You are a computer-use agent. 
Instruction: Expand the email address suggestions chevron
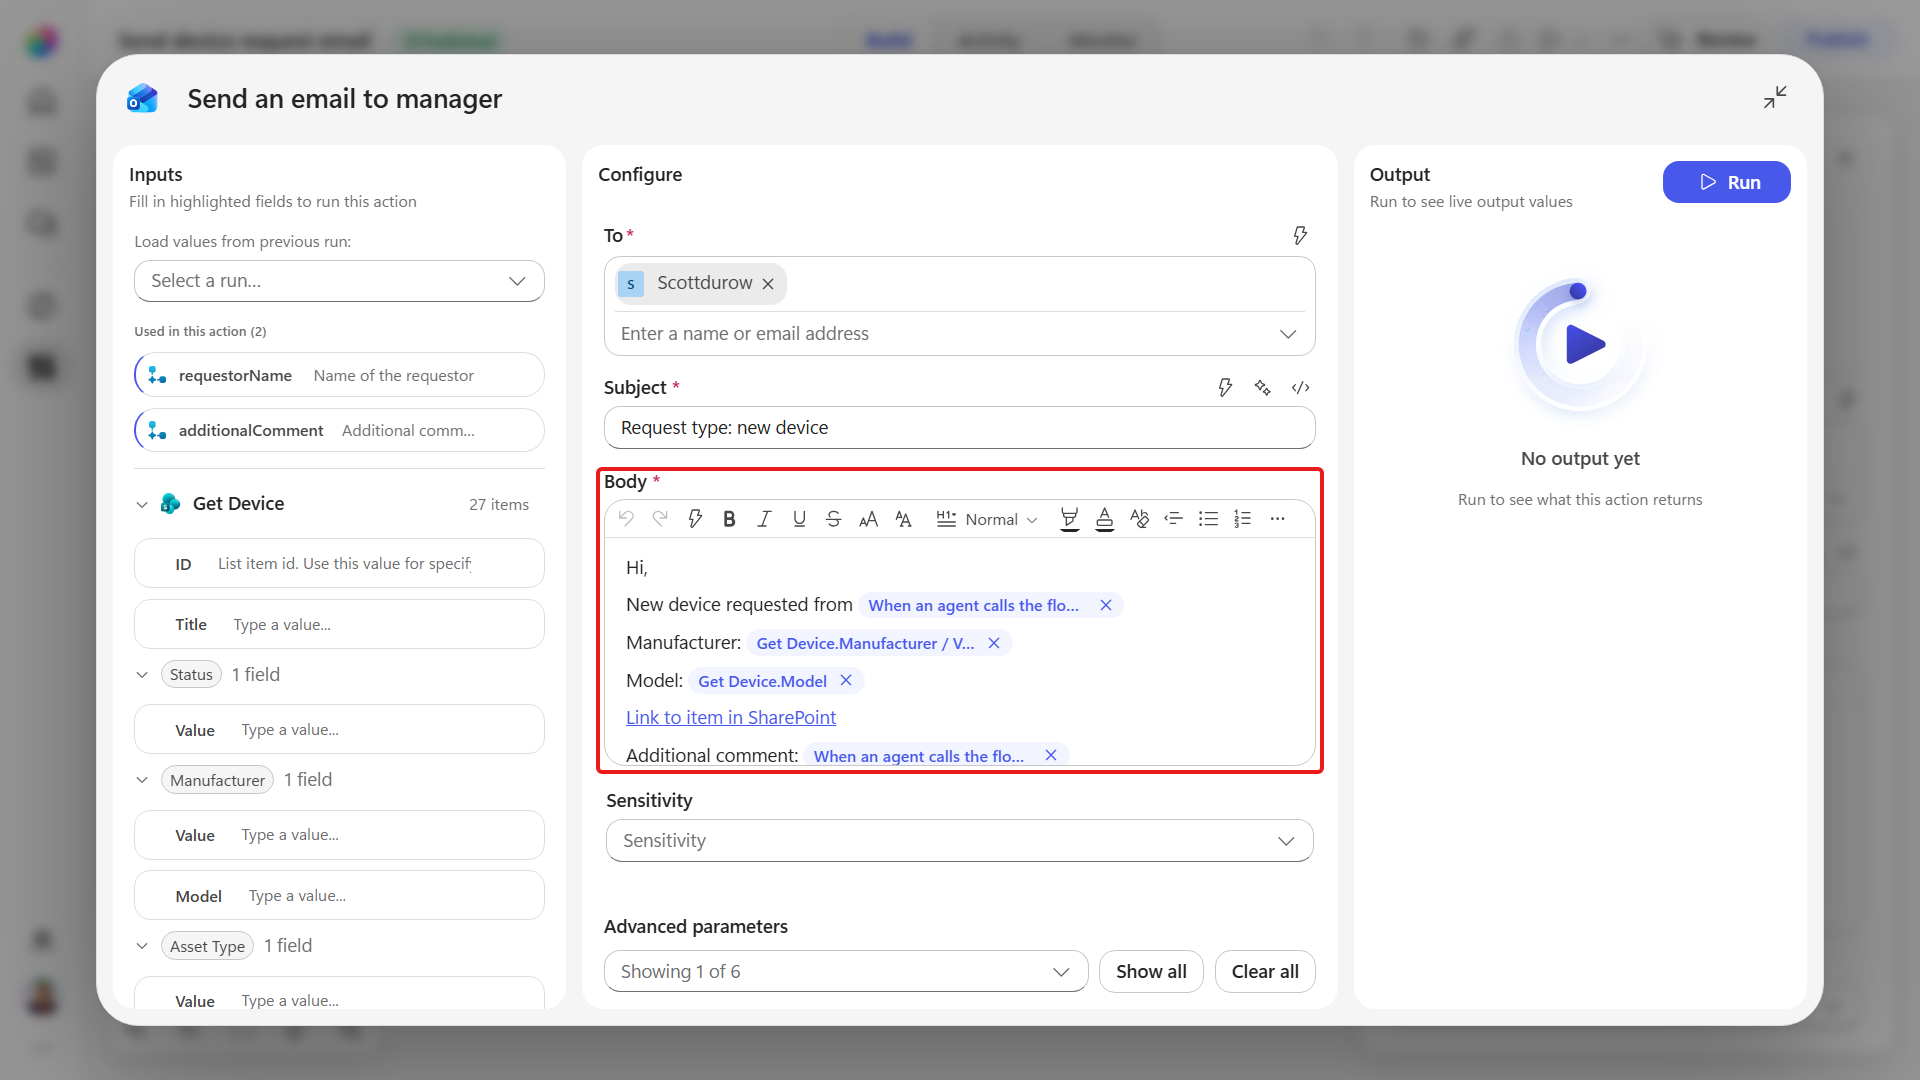(1288, 334)
